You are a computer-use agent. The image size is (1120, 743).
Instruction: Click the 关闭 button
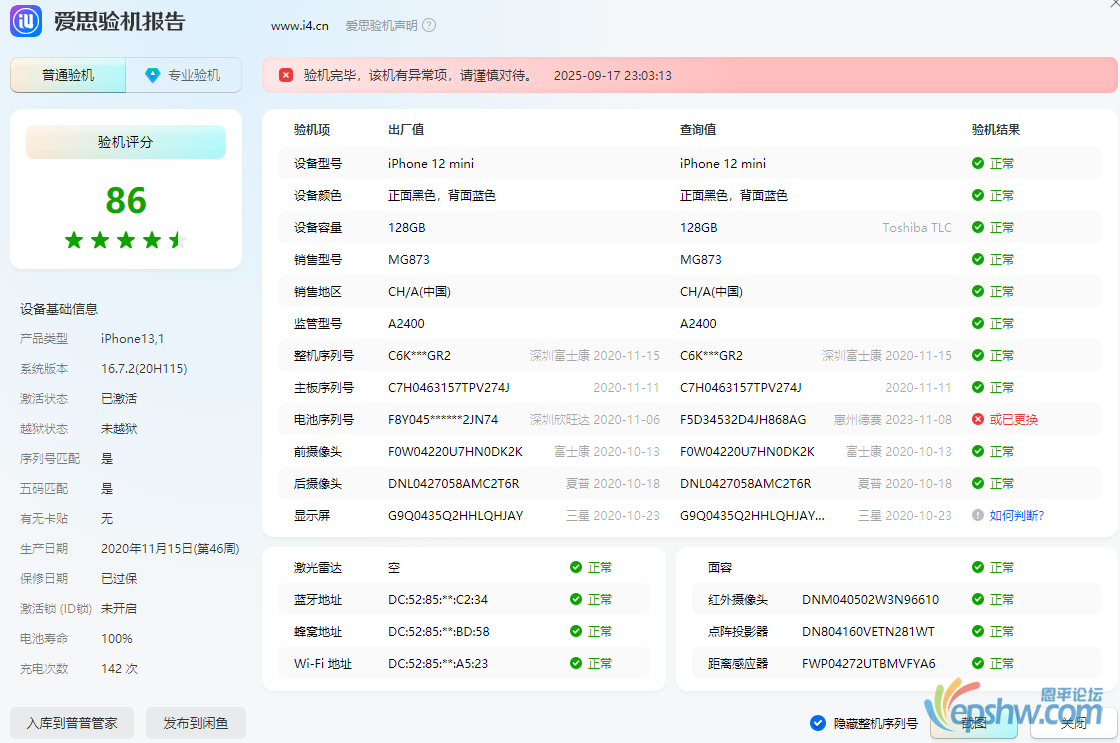[1074, 723]
